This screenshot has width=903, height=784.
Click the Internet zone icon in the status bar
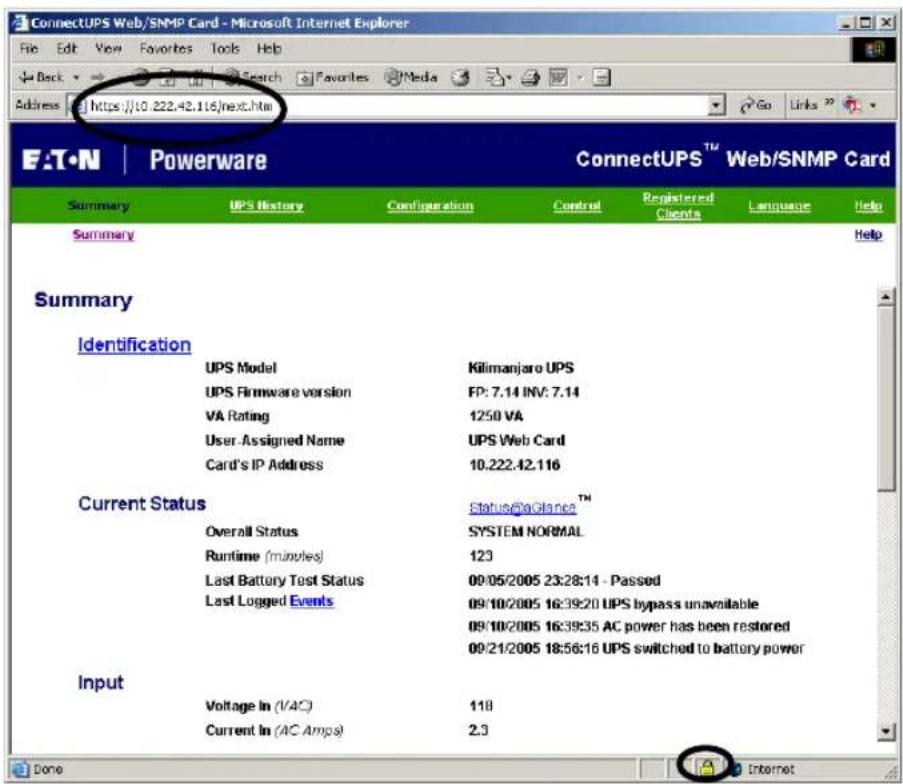(x=735, y=769)
